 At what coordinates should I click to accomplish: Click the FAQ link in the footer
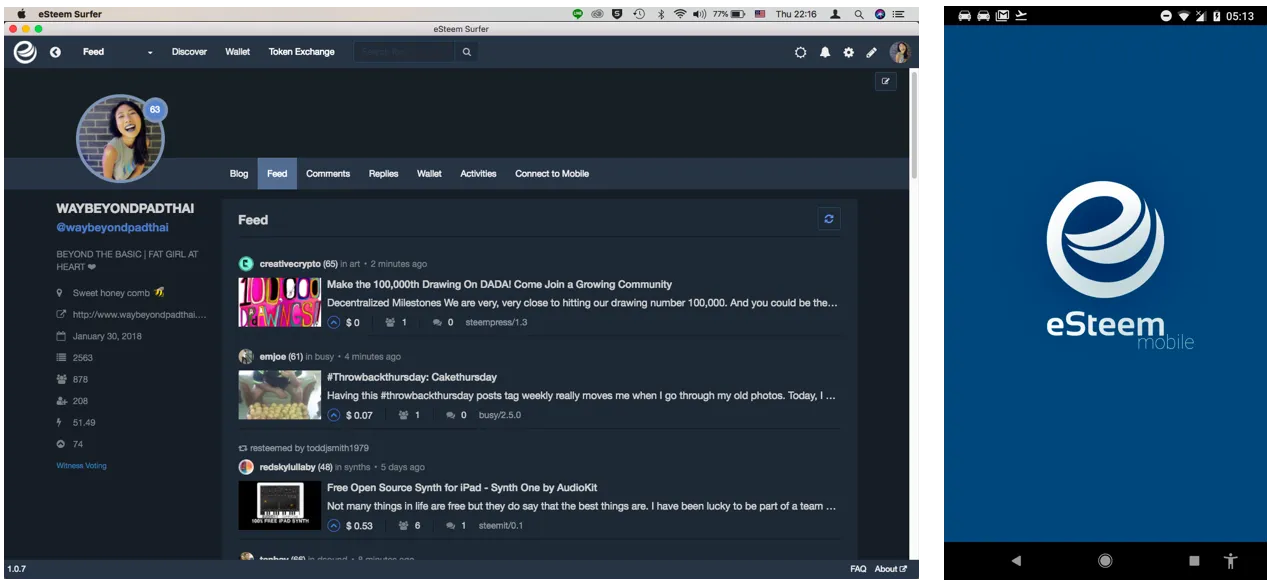(858, 569)
